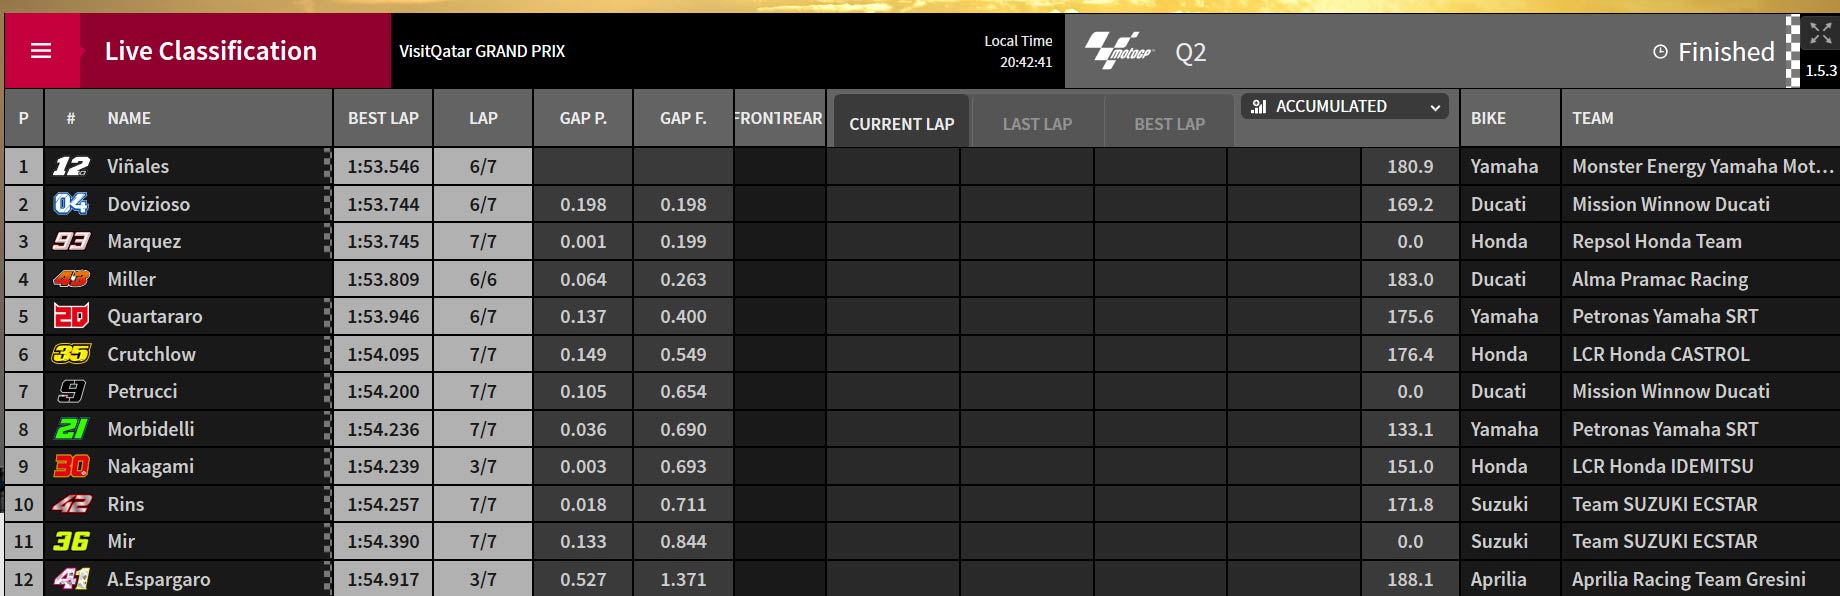This screenshot has width=1840, height=596.
Task: Toggle fullscreen with the expand icon
Action: pos(1820,34)
